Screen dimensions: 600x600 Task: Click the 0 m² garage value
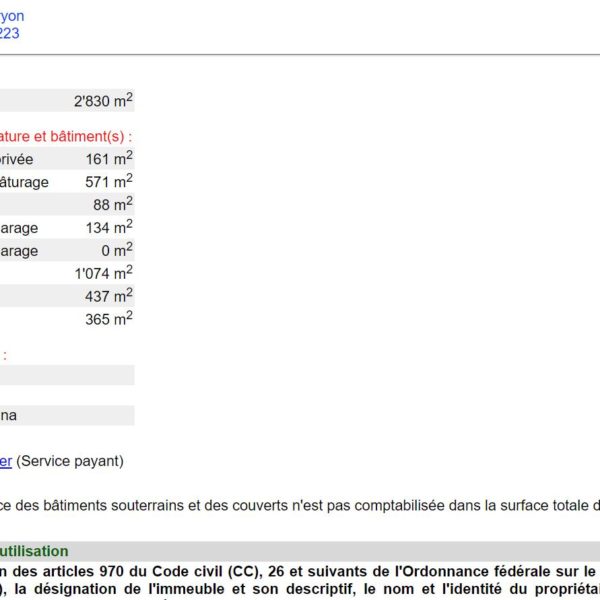tap(117, 250)
